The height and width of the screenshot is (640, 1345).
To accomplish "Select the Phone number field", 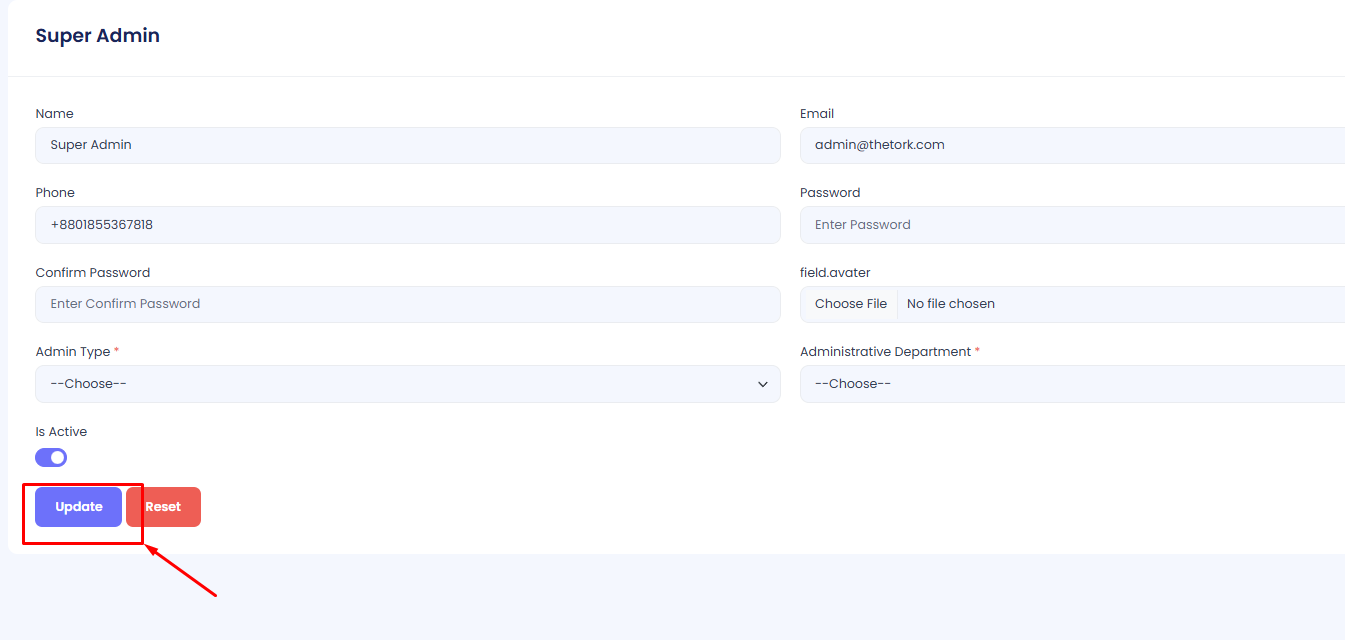I will 407,225.
